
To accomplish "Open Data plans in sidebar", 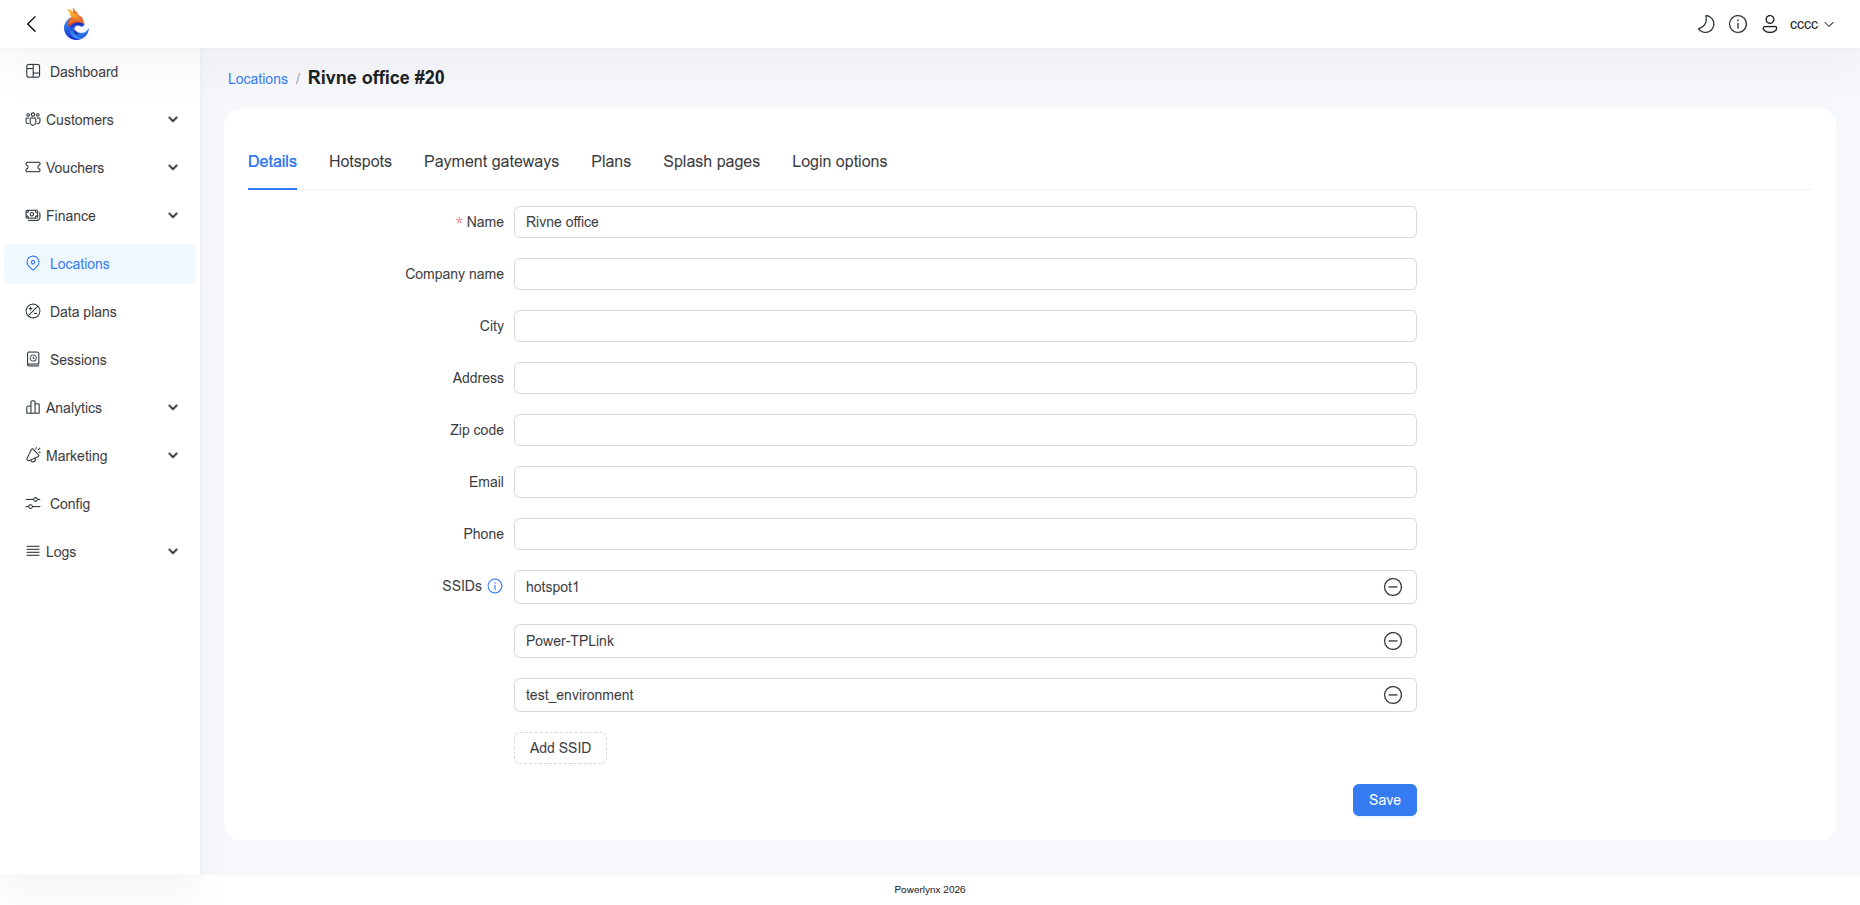I will point(100,312).
